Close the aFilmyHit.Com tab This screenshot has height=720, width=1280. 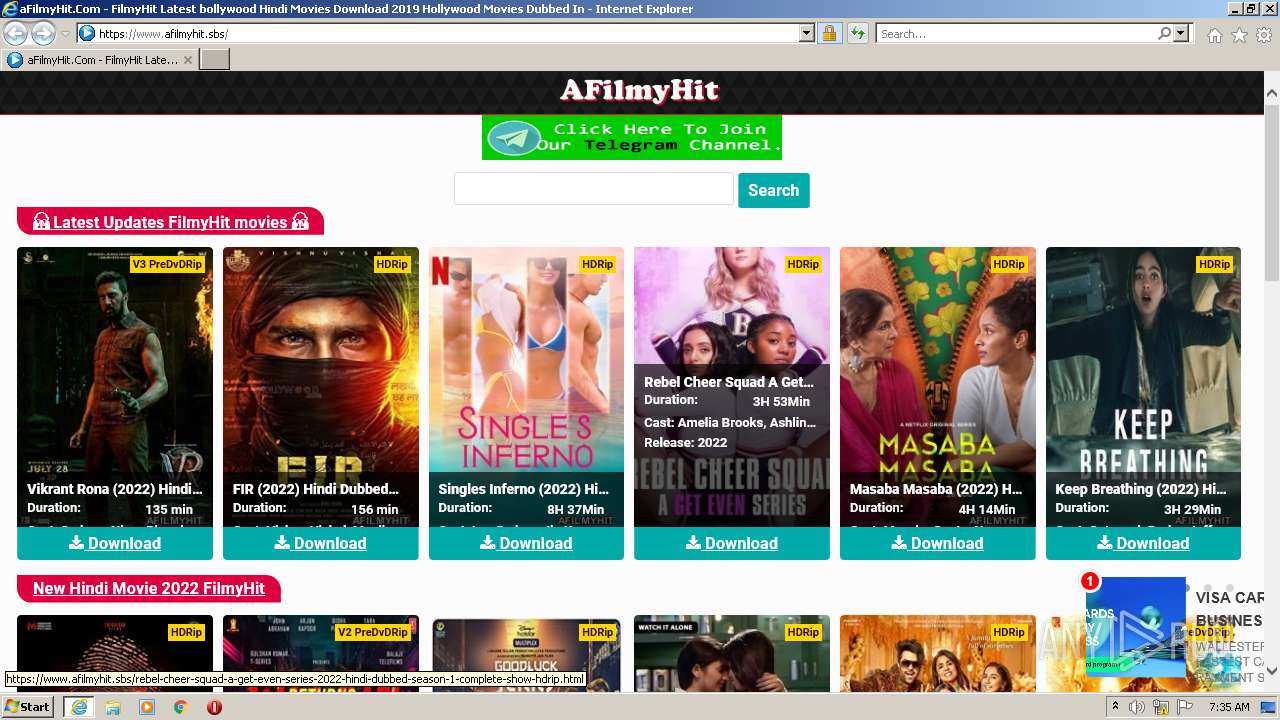click(188, 60)
